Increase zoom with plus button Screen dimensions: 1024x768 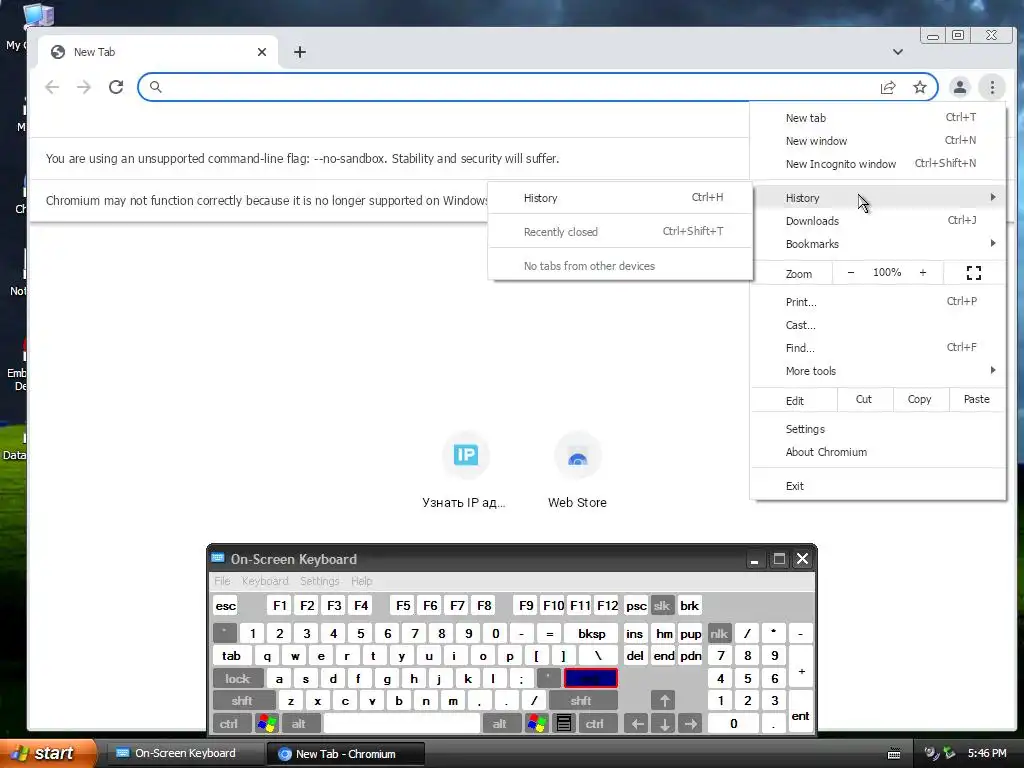pos(923,272)
